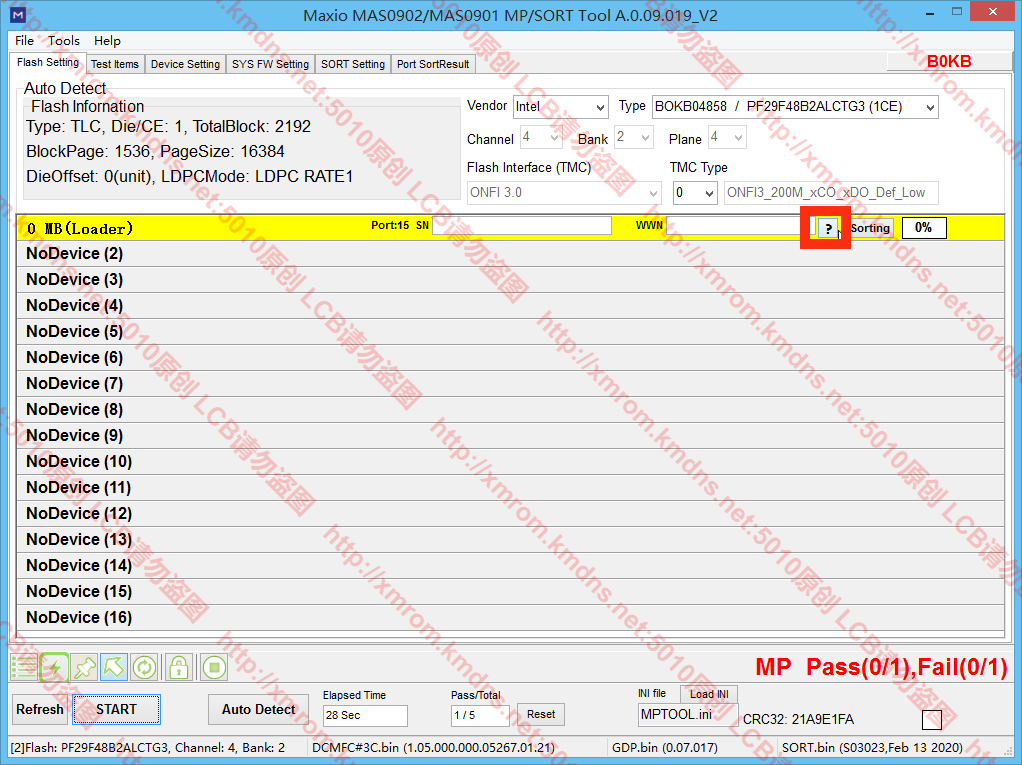1022x765 pixels.
Task: Open the TMC Type dropdown set to 0
Action: pyautogui.click(x=695, y=193)
